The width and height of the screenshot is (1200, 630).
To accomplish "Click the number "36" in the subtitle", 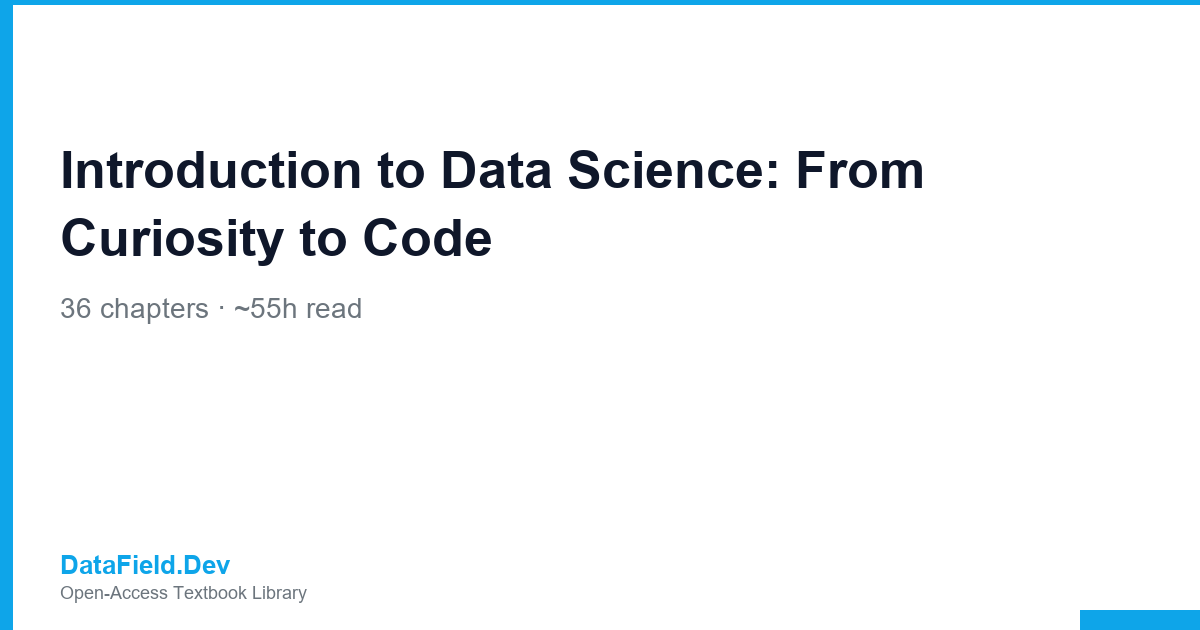I will [x=76, y=309].
